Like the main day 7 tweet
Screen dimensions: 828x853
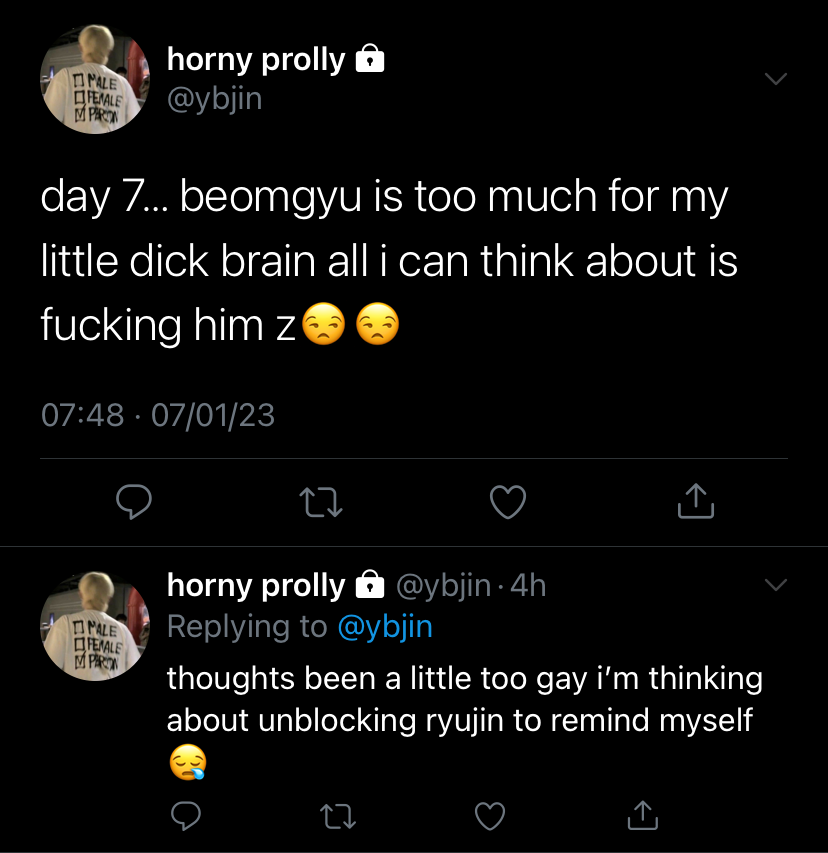508,501
